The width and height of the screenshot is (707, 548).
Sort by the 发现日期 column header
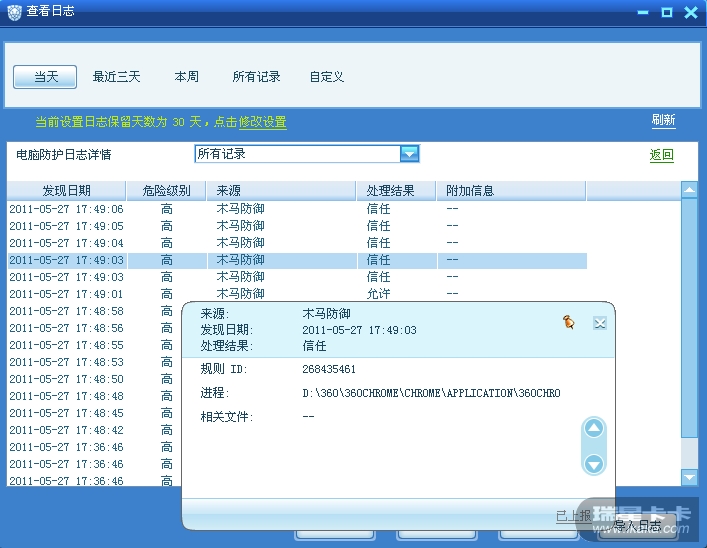66,190
